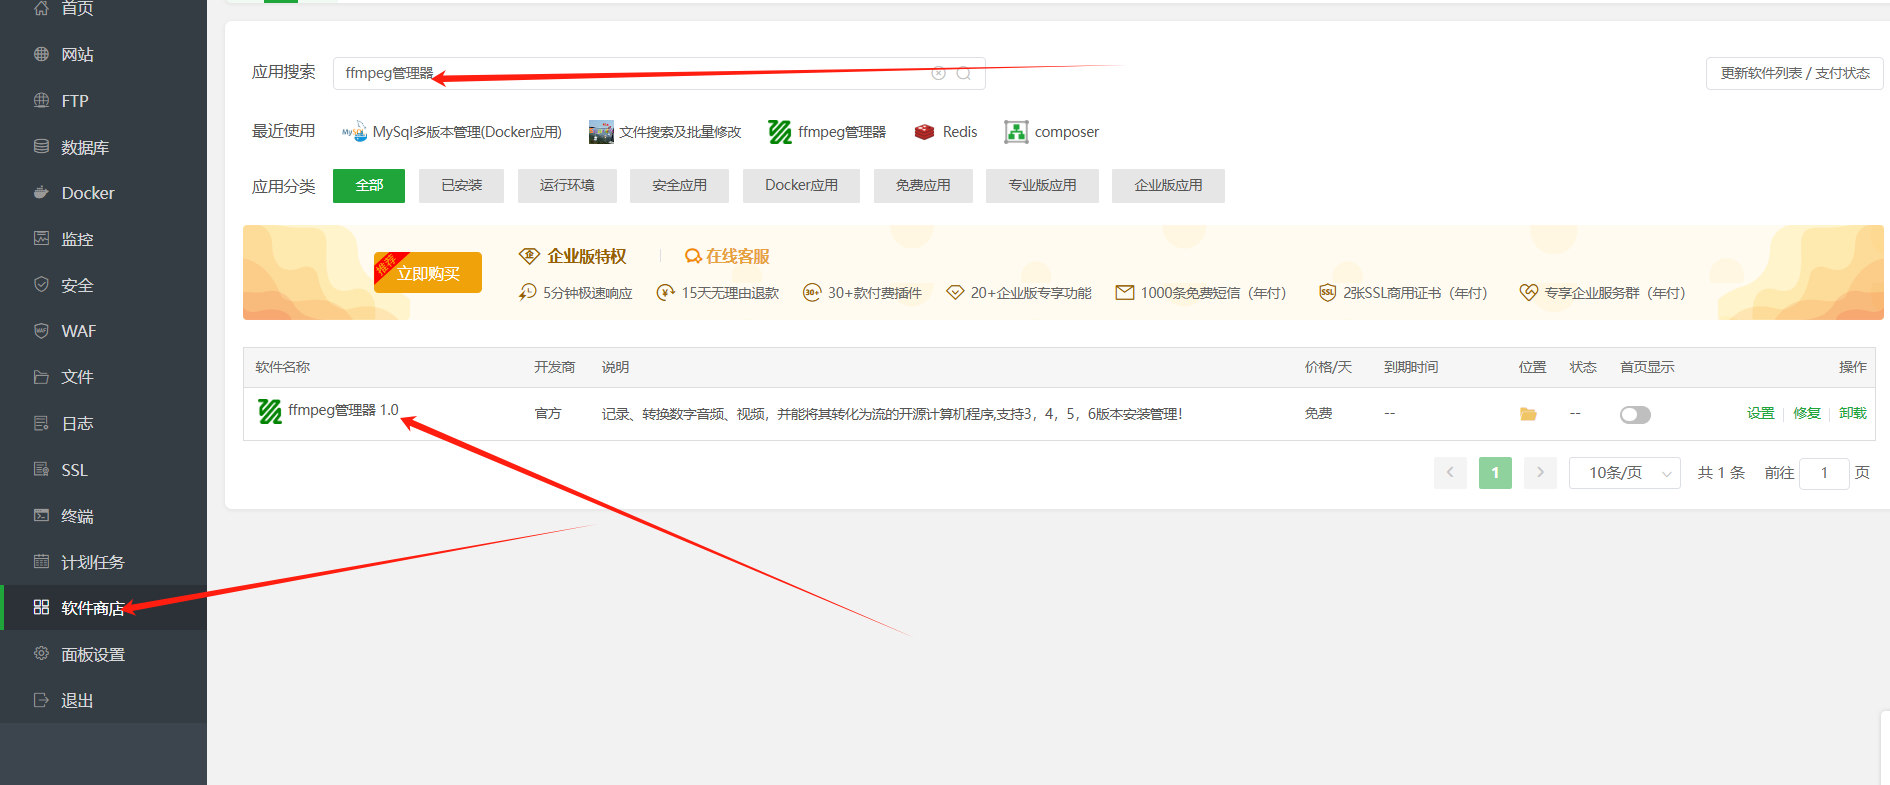Click the search magnifier icon

tap(964, 73)
